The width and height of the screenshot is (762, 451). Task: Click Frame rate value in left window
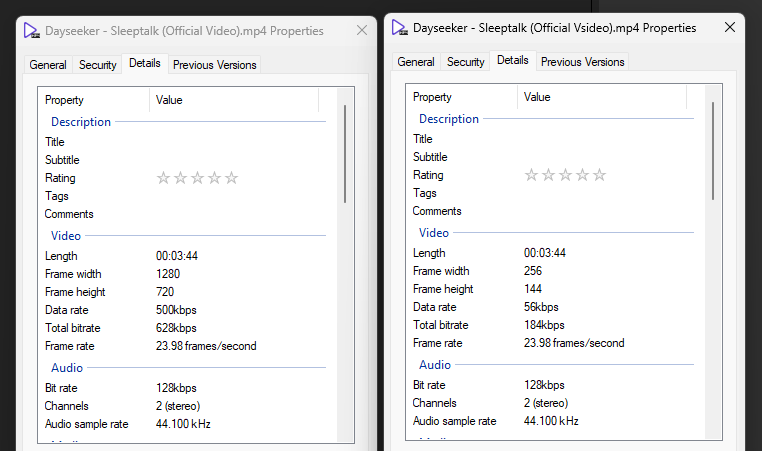[206, 346]
